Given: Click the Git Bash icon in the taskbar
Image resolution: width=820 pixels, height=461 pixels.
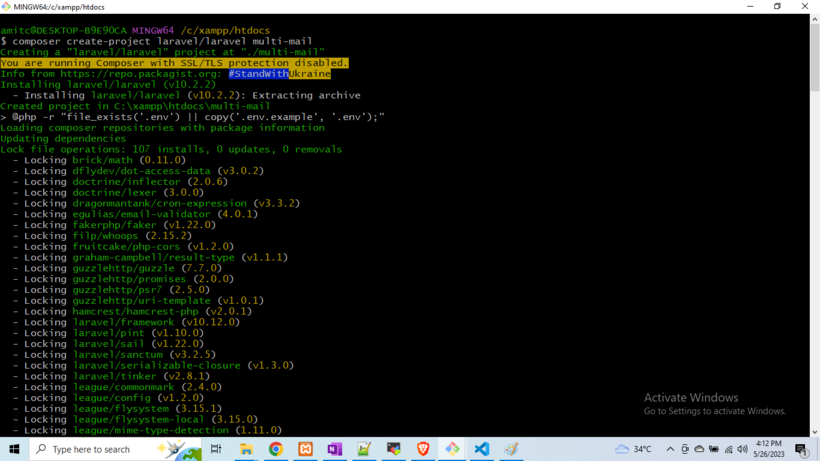Looking at the screenshot, I should pos(452,450).
